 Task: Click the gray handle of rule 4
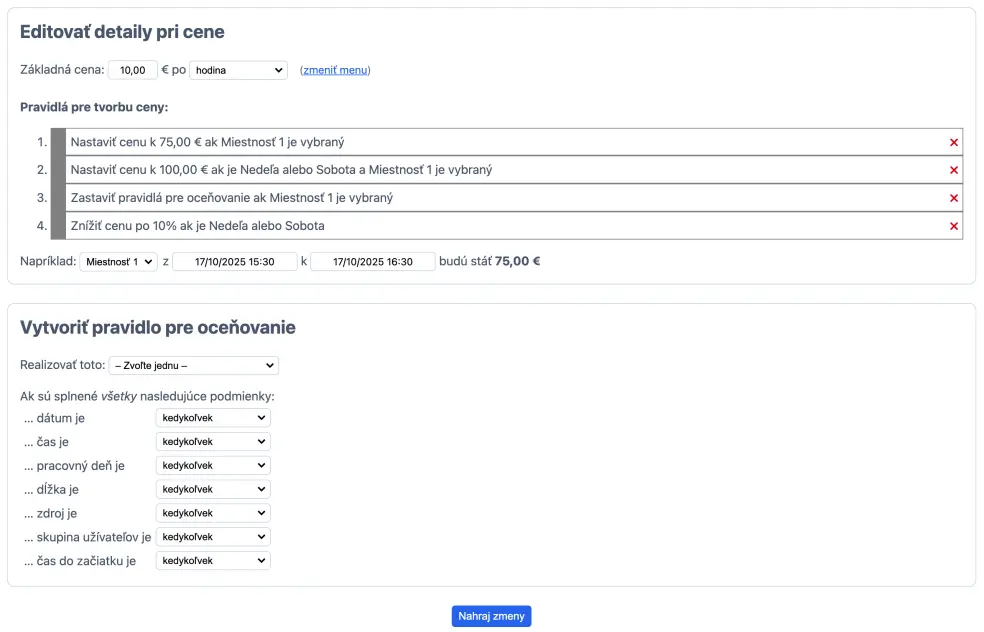pyautogui.click(x=58, y=226)
